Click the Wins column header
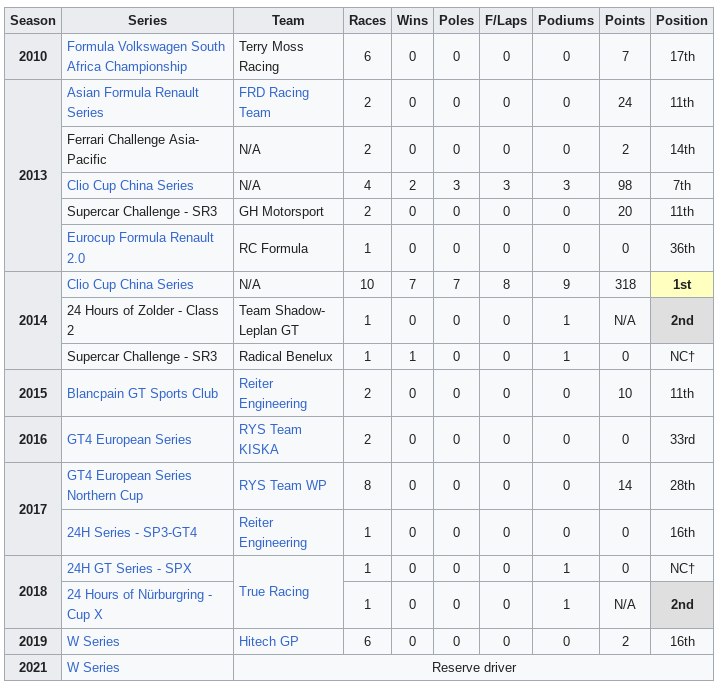721x690 pixels. click(x=412, y=21)
